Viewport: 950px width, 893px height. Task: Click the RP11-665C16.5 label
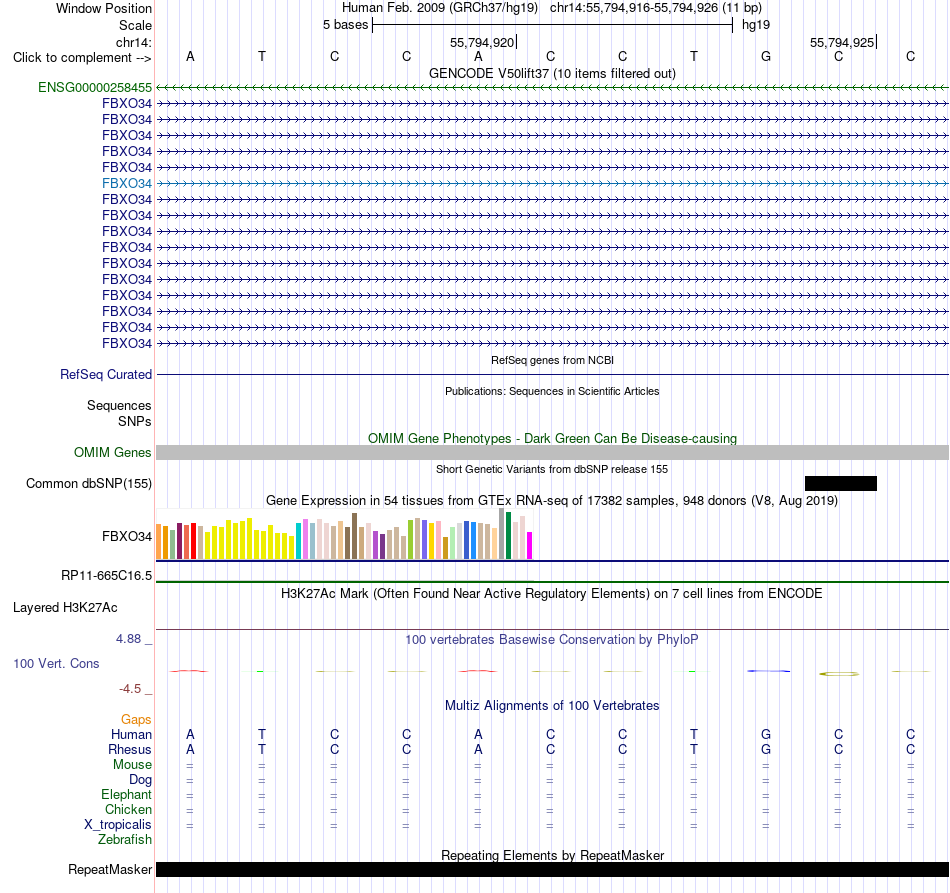coord(106,576)
